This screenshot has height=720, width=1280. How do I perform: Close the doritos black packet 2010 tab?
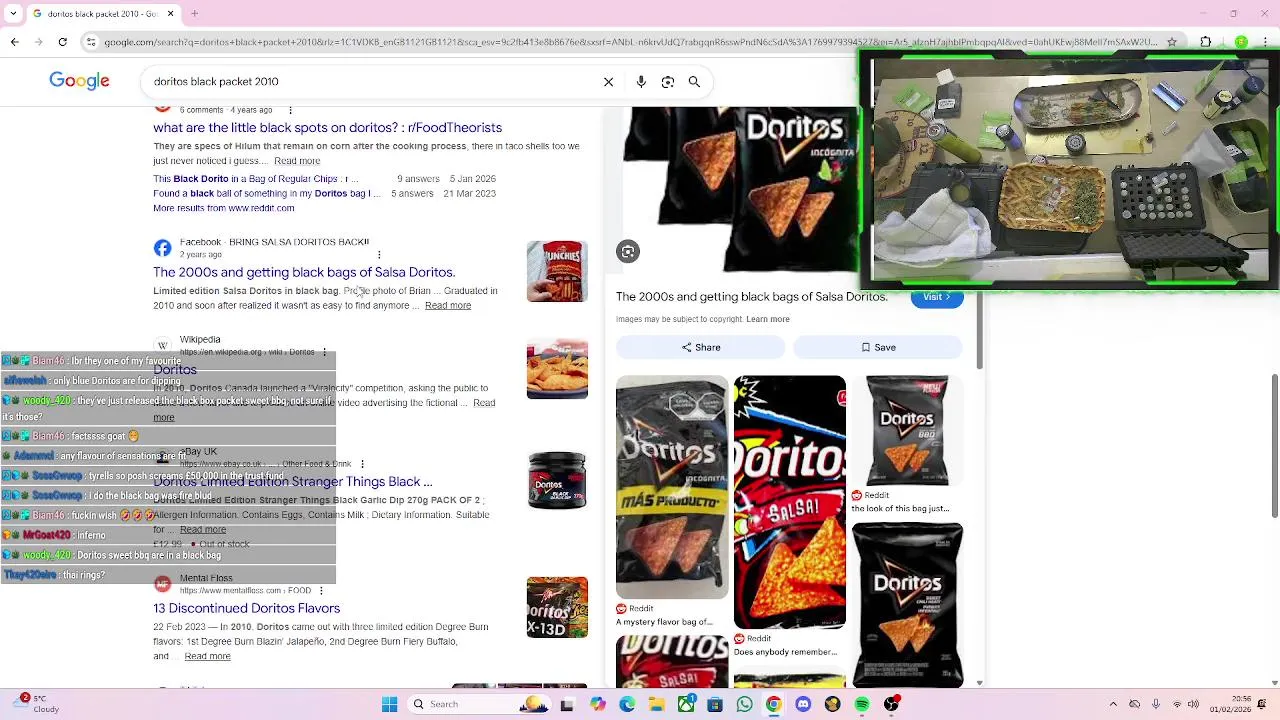170,14
